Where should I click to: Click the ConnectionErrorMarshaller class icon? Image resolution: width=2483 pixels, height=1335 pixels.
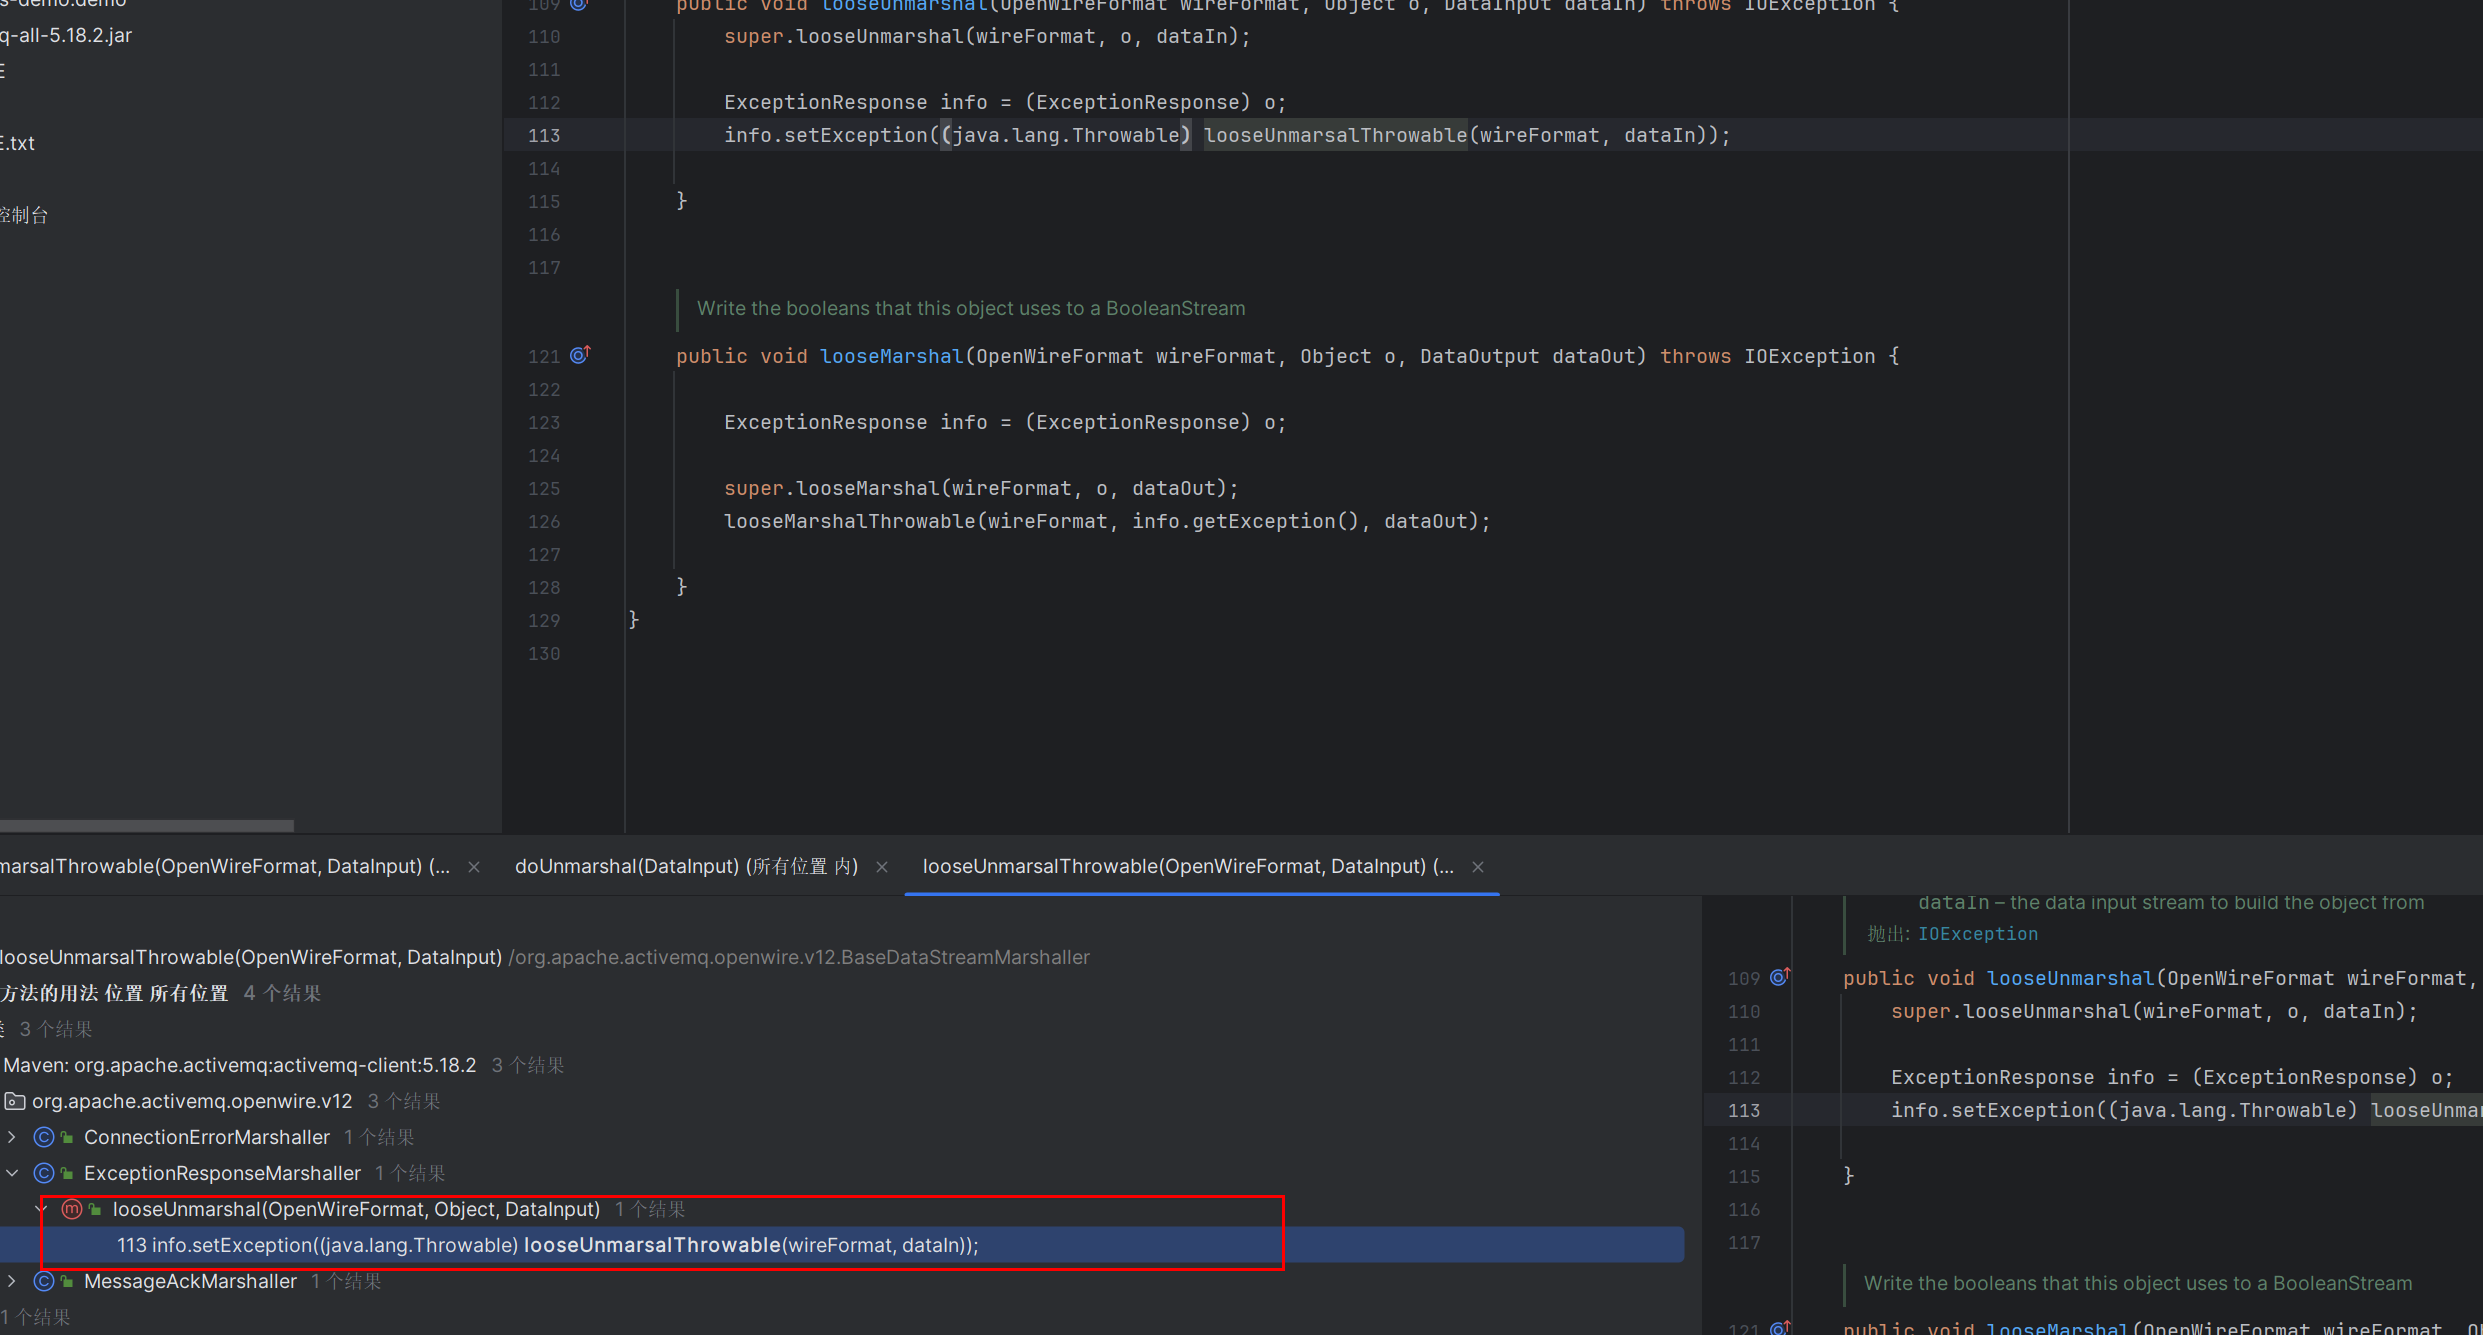pos(44,1137)
